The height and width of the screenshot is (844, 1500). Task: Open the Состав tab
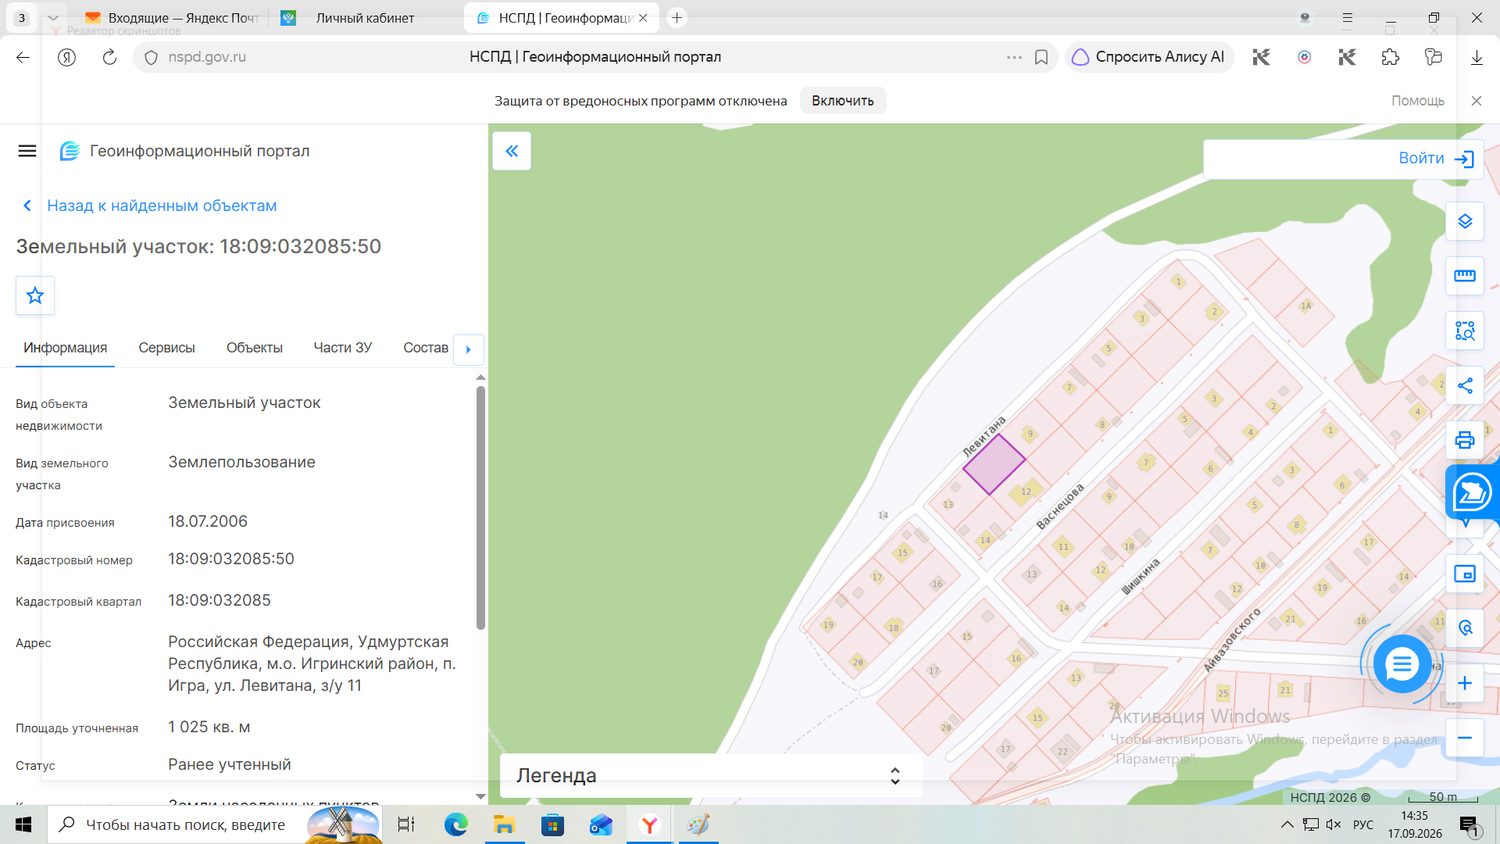[x=425, y=348]
